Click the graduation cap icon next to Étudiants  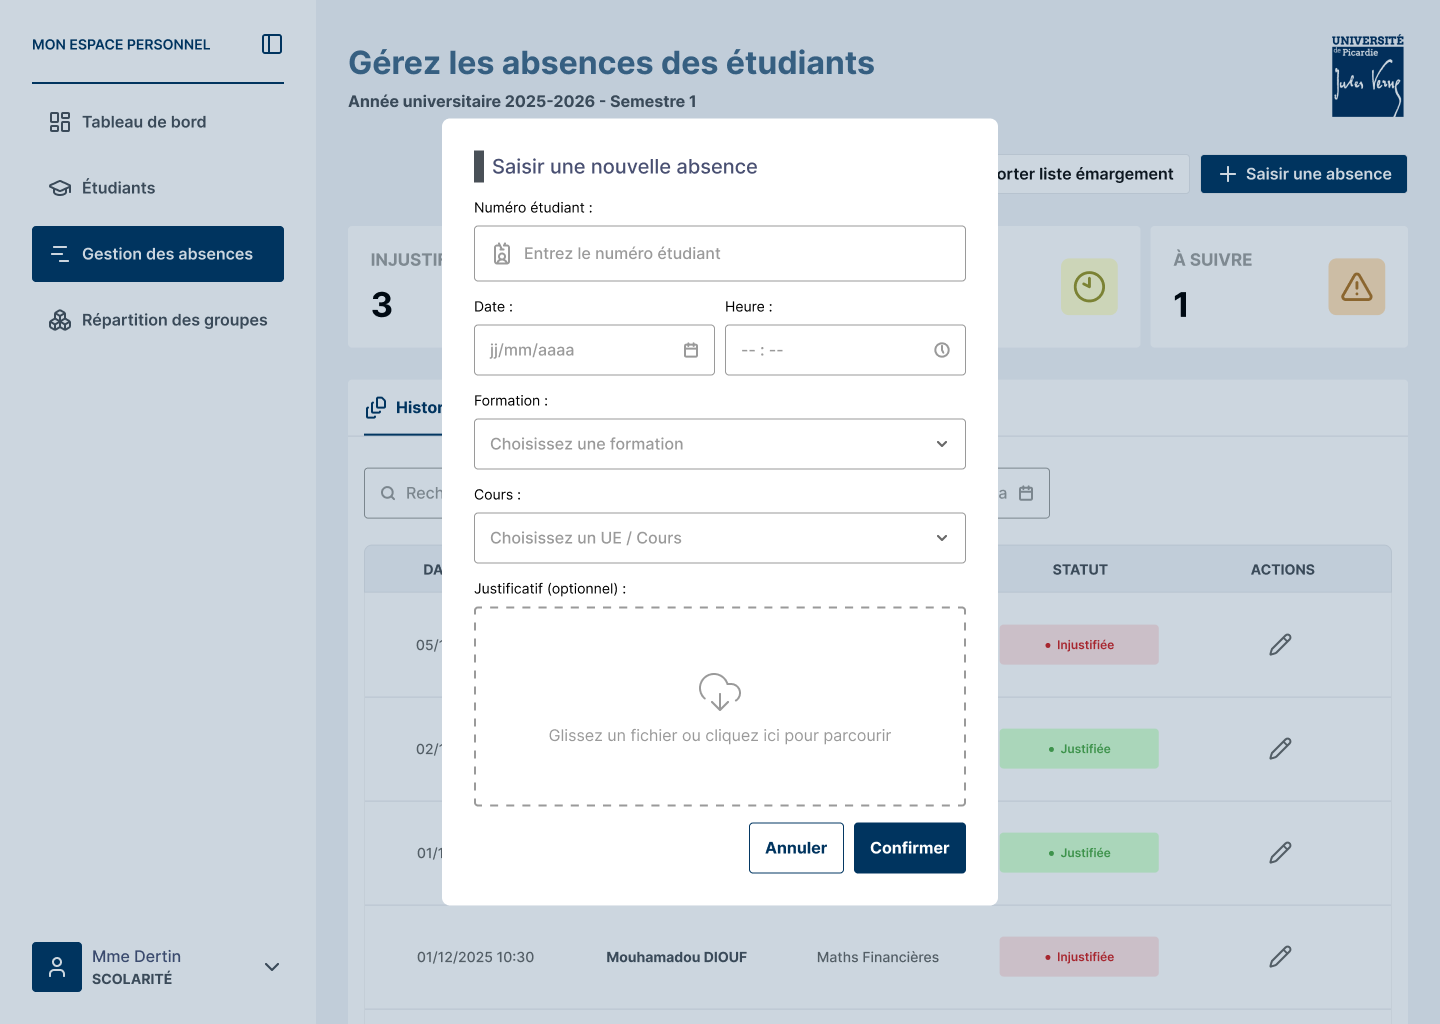[x=60, y=187]
